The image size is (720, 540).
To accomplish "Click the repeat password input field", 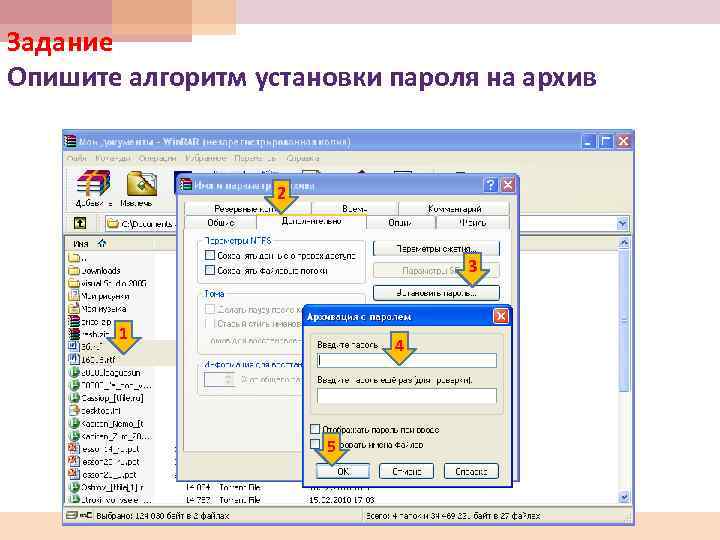I will point(407,396).
